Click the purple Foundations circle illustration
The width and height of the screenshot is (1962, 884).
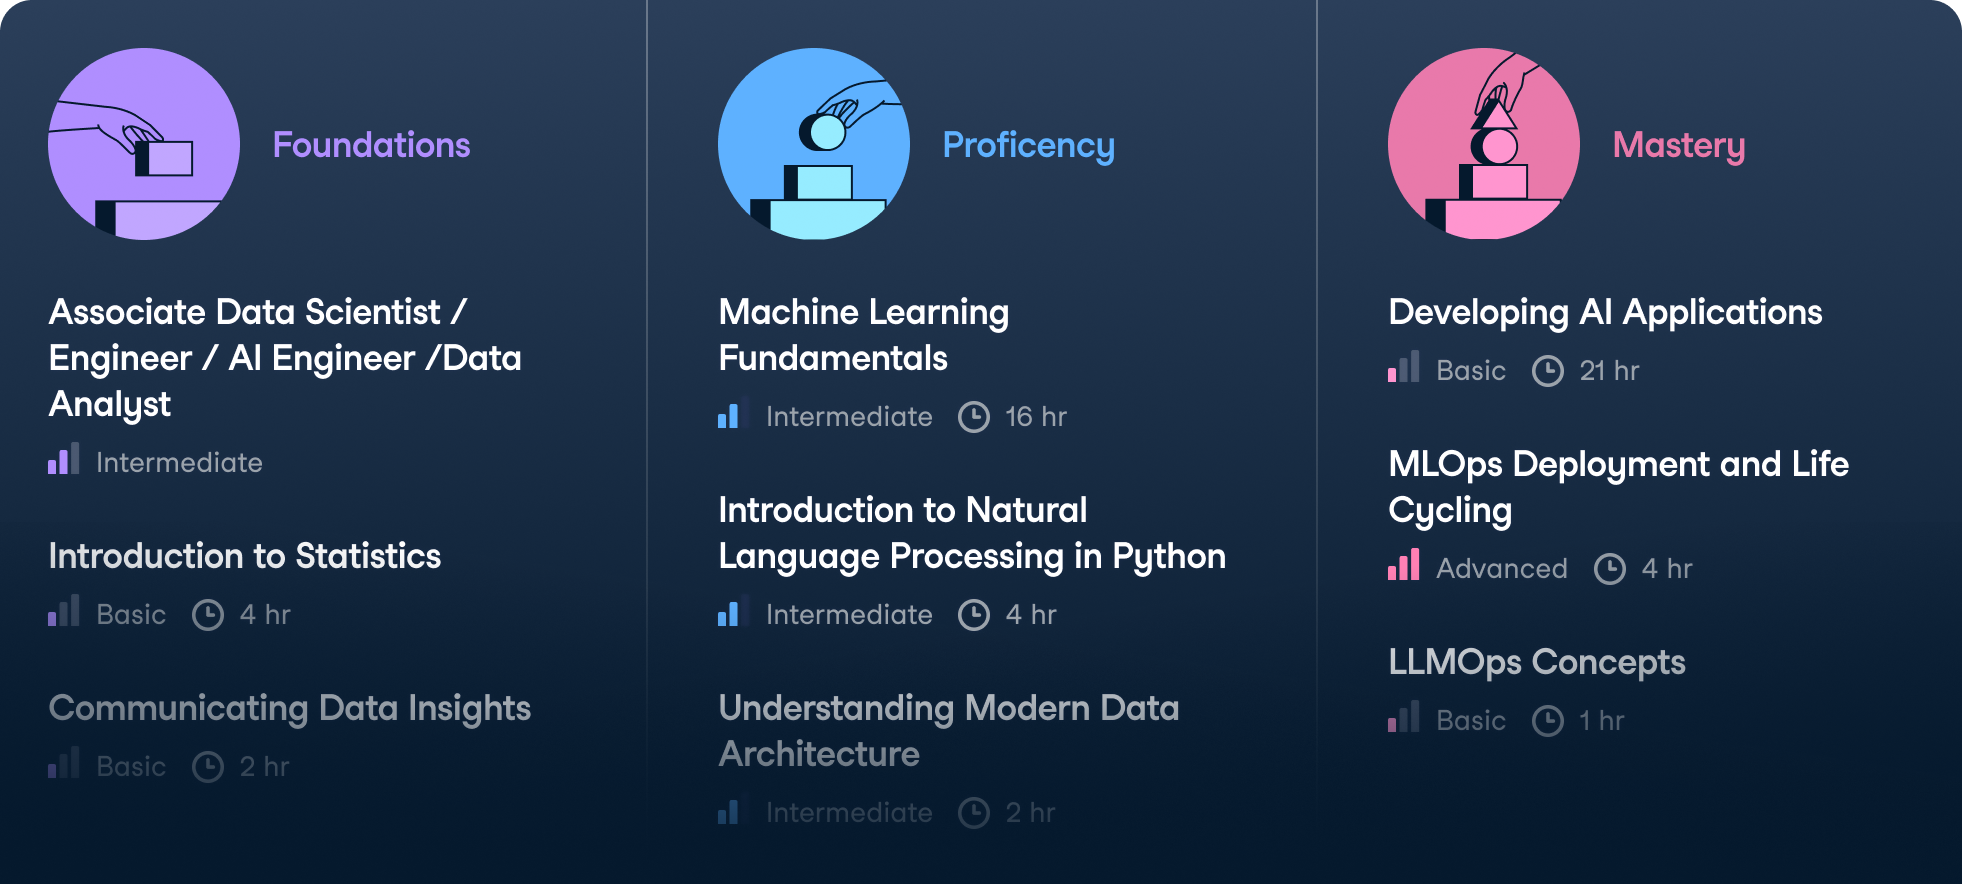coord(144,144)
